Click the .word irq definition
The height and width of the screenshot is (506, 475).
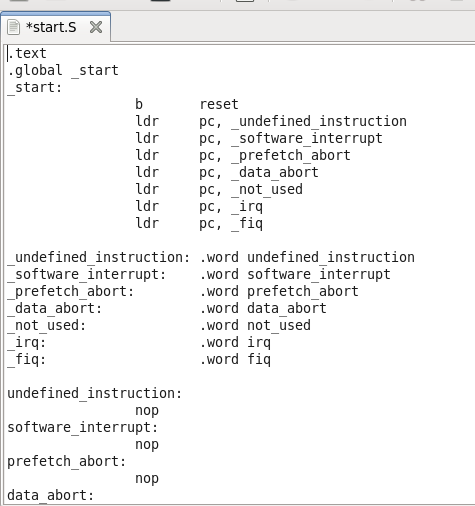point(235,342)
